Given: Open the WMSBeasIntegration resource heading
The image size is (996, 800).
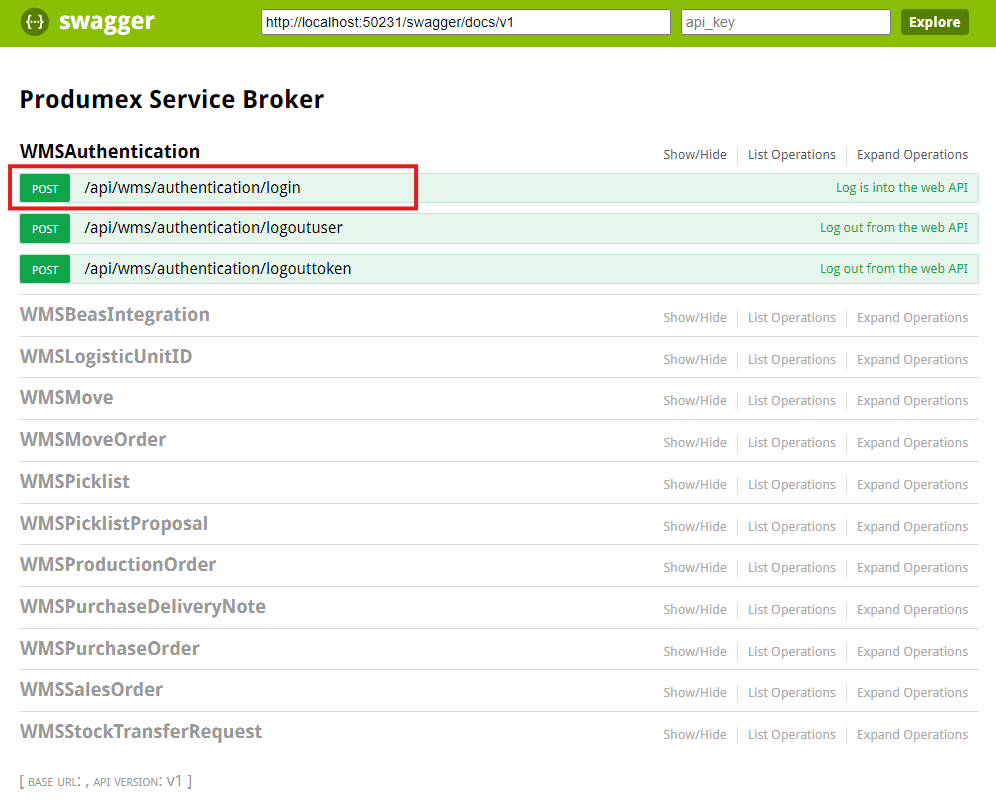Looking at the screenshot, I should pos(115,315).
